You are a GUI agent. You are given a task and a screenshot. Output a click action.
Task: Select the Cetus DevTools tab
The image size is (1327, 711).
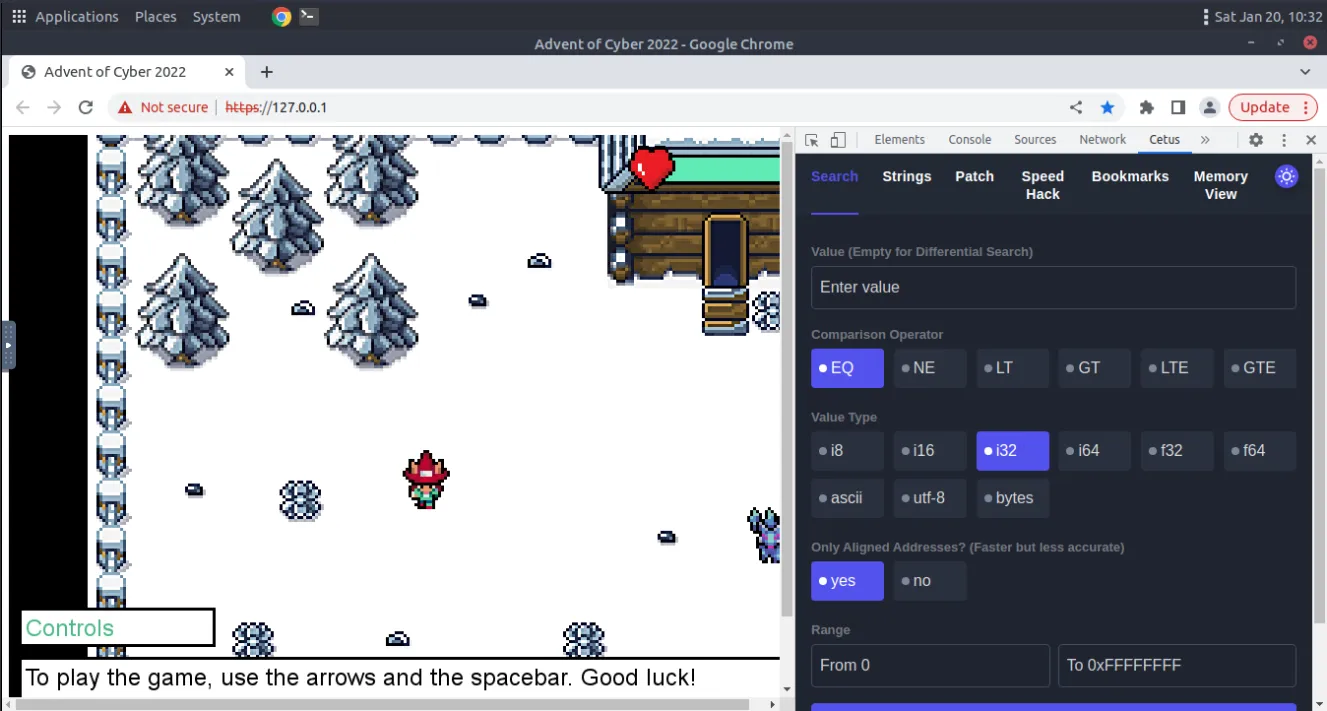[1165, 140]
